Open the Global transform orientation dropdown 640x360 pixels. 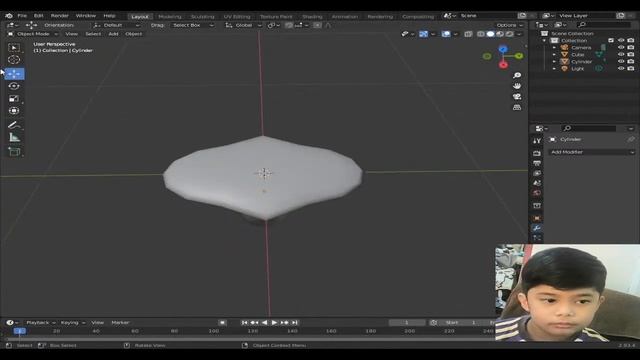coord(243,25)
